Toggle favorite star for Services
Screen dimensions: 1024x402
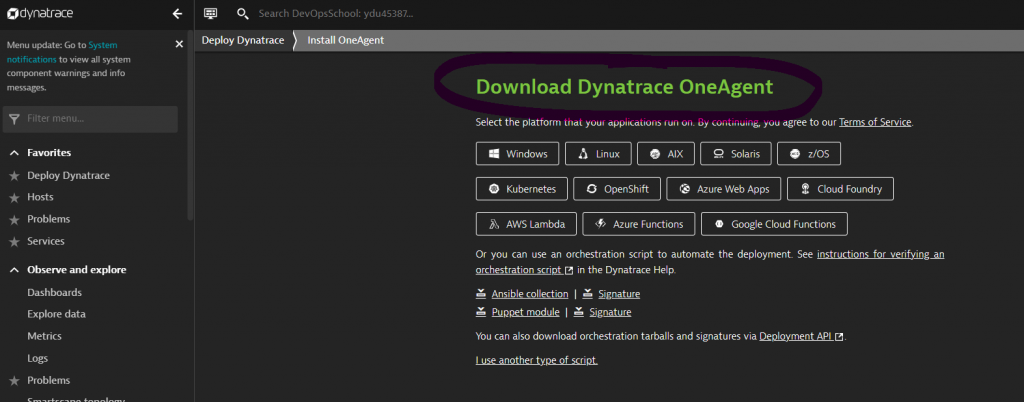[x=14, y=241]
